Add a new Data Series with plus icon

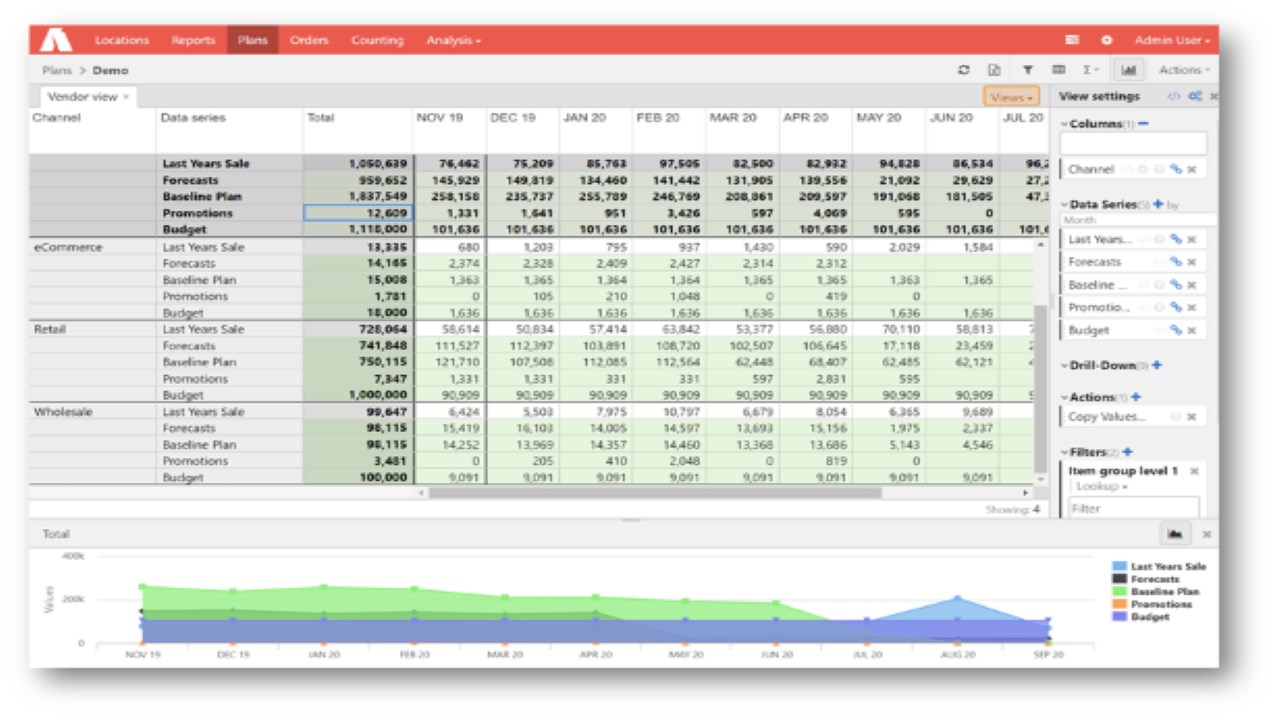click(x=1158, y=204)
